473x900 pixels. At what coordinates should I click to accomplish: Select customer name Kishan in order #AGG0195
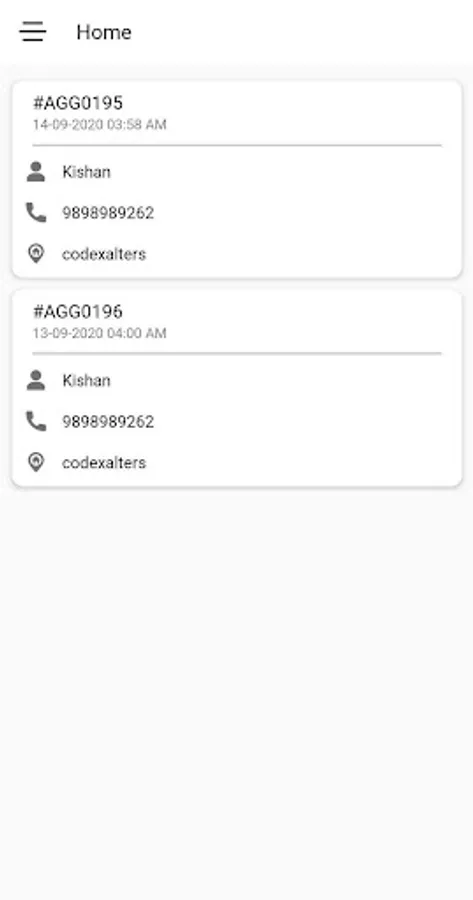tap(86, 172)
